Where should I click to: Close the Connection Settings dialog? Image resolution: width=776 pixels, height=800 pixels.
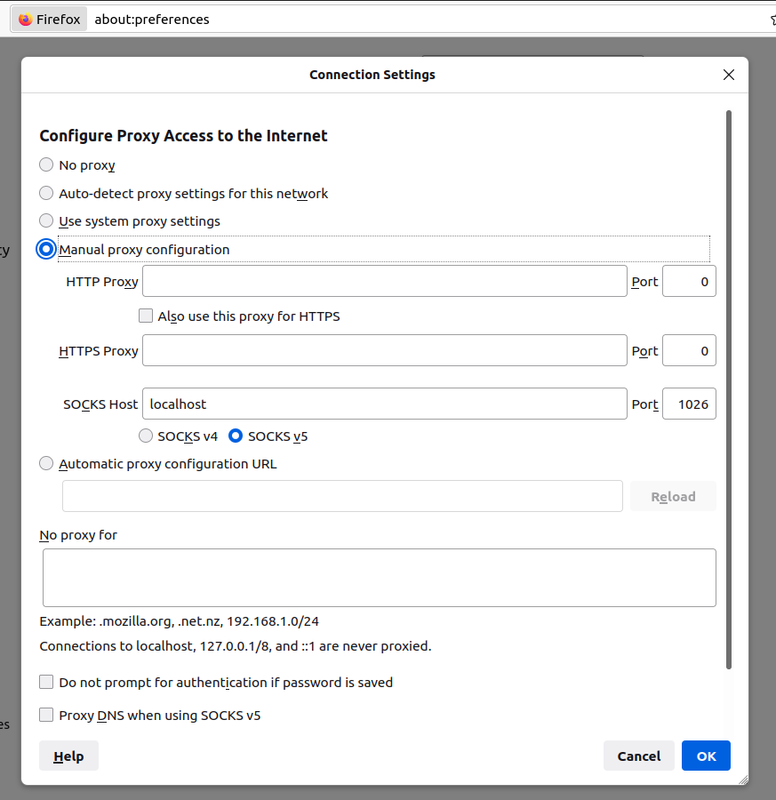click(x=729, y=74)
